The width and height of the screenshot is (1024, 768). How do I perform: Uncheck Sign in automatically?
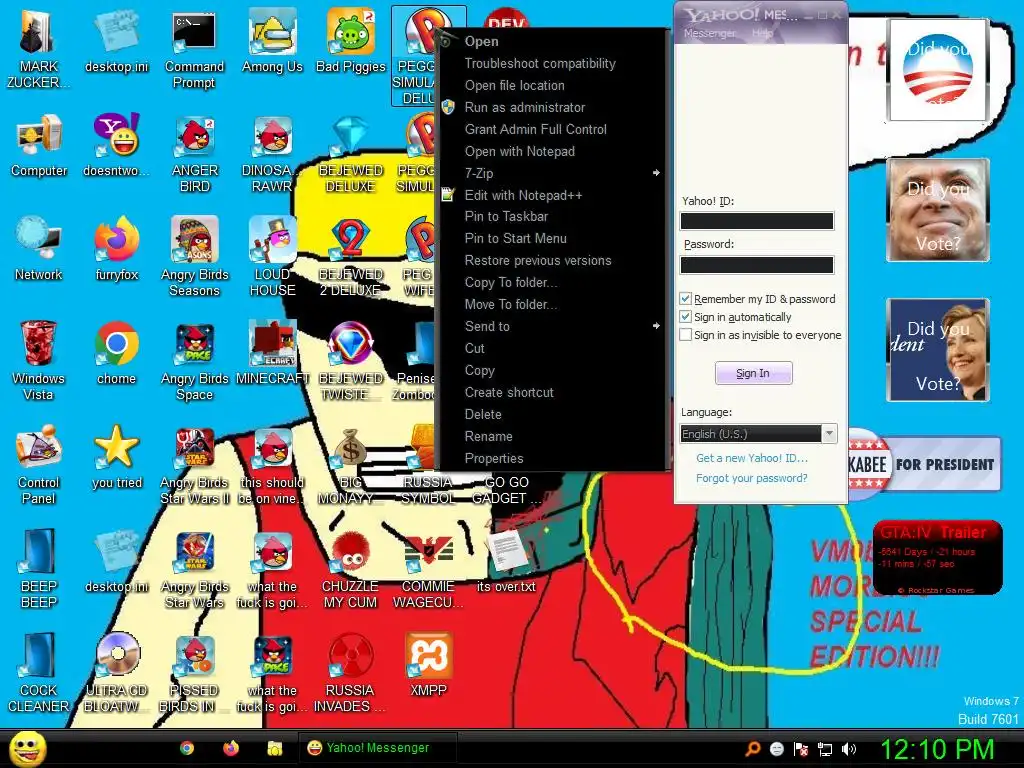(x=685, y=317)
